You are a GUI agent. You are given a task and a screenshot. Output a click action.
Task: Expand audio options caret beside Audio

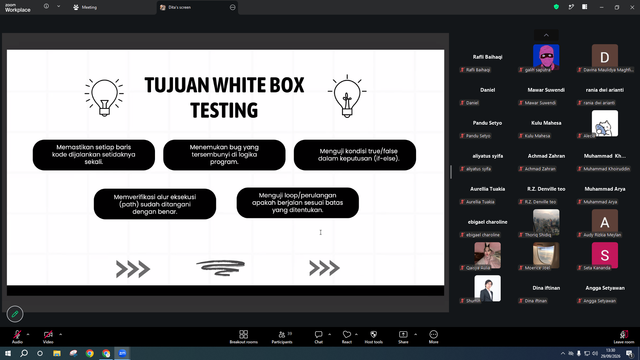pyautogui.click(x=28, y=334)
